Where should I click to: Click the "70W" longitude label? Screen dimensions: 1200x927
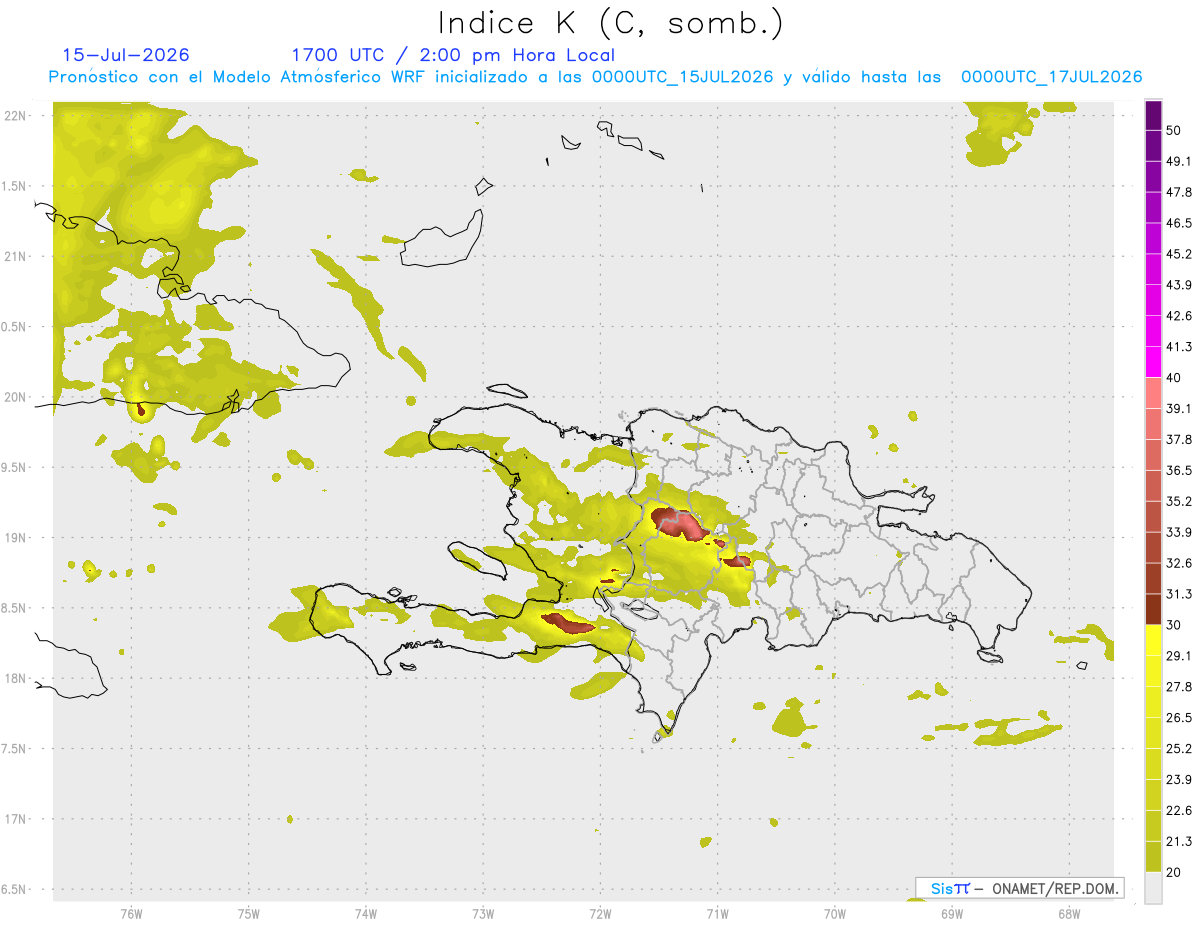click(835, 914)
